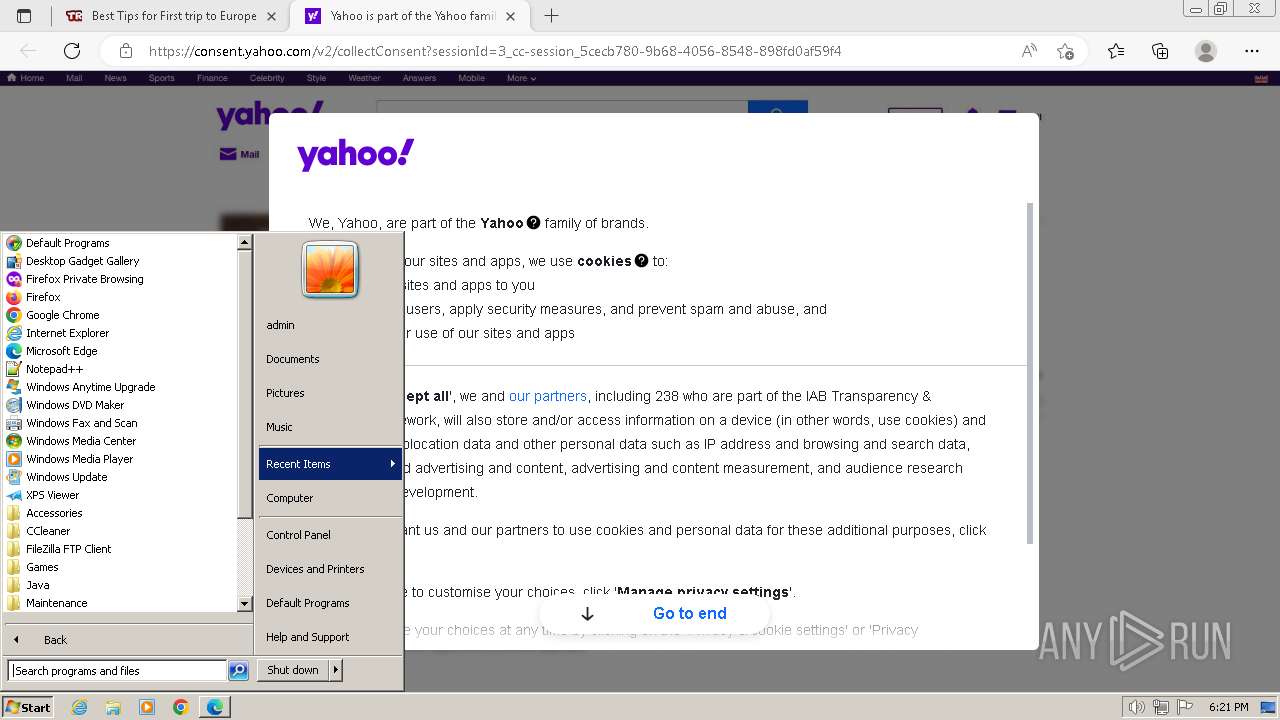Image resolution: width=1280 pixels, height=720 pixels.
Task: Click the Shut down button
Action: [293, 670]
